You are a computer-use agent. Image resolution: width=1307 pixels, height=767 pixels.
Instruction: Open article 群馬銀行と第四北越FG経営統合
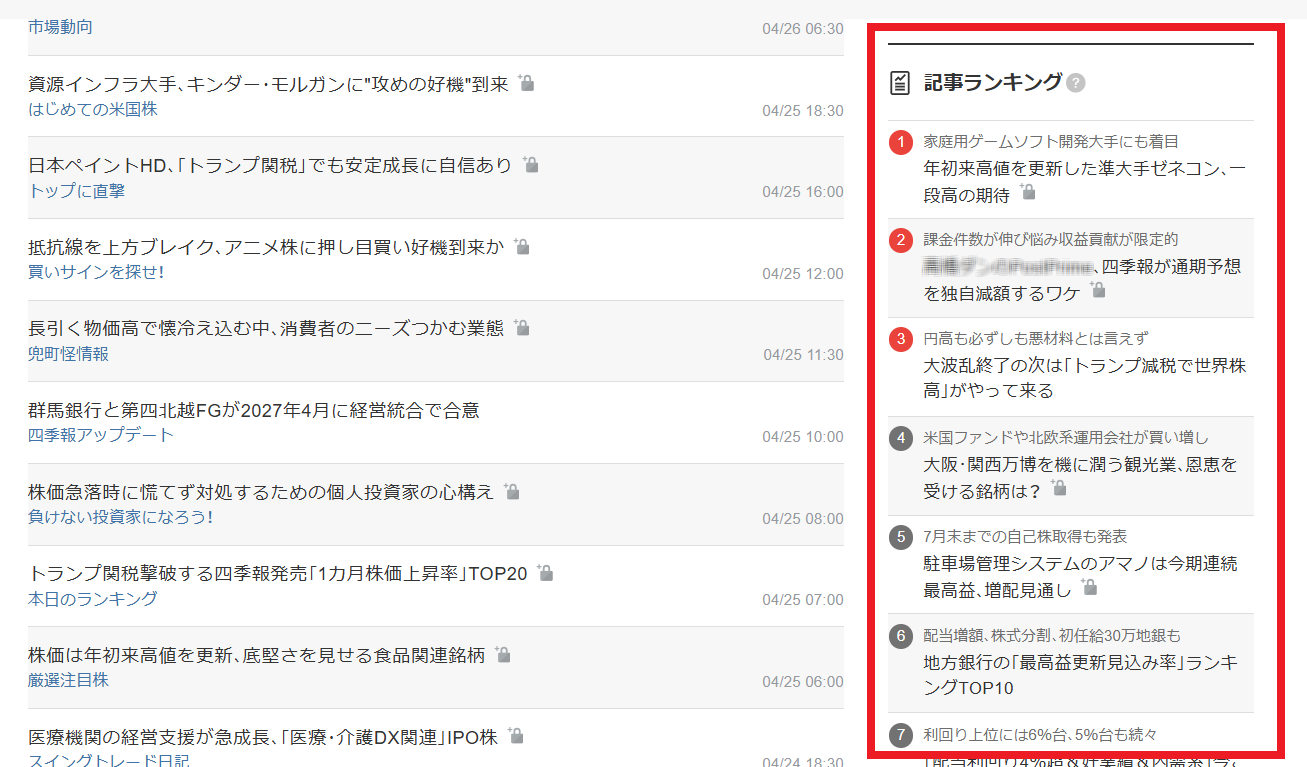pyautogui.click(x=254, y=410)
